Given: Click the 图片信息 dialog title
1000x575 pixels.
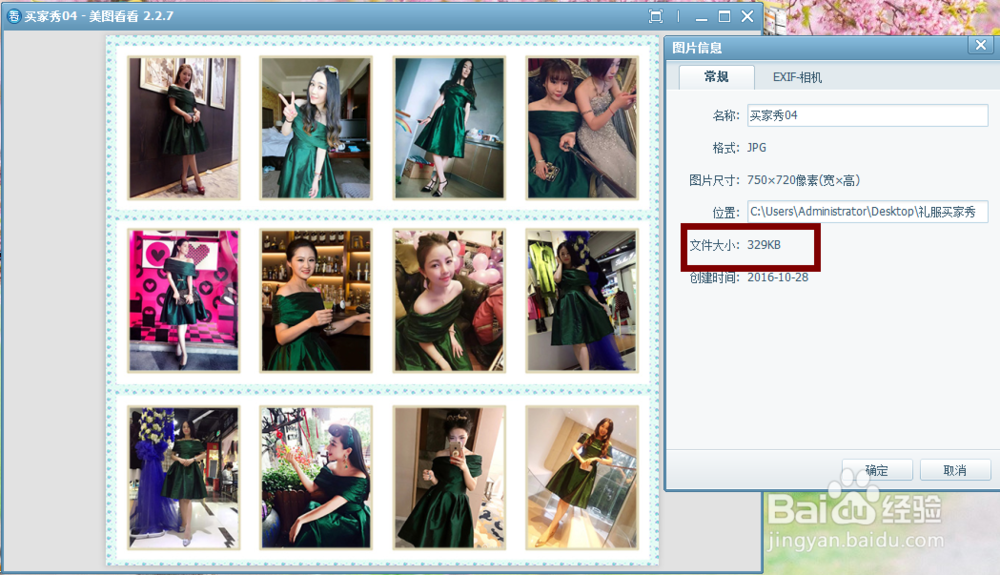Looking at the screenshot, I should point(696,48).
